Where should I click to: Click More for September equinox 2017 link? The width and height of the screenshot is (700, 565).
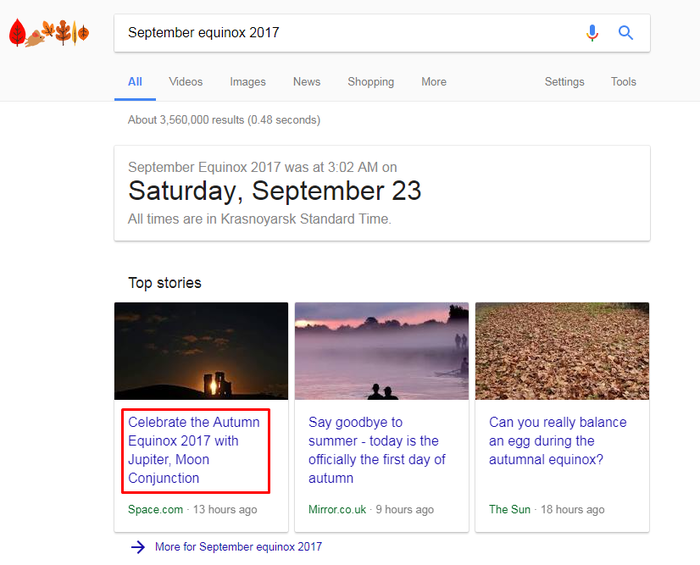[x=238, y=547]
